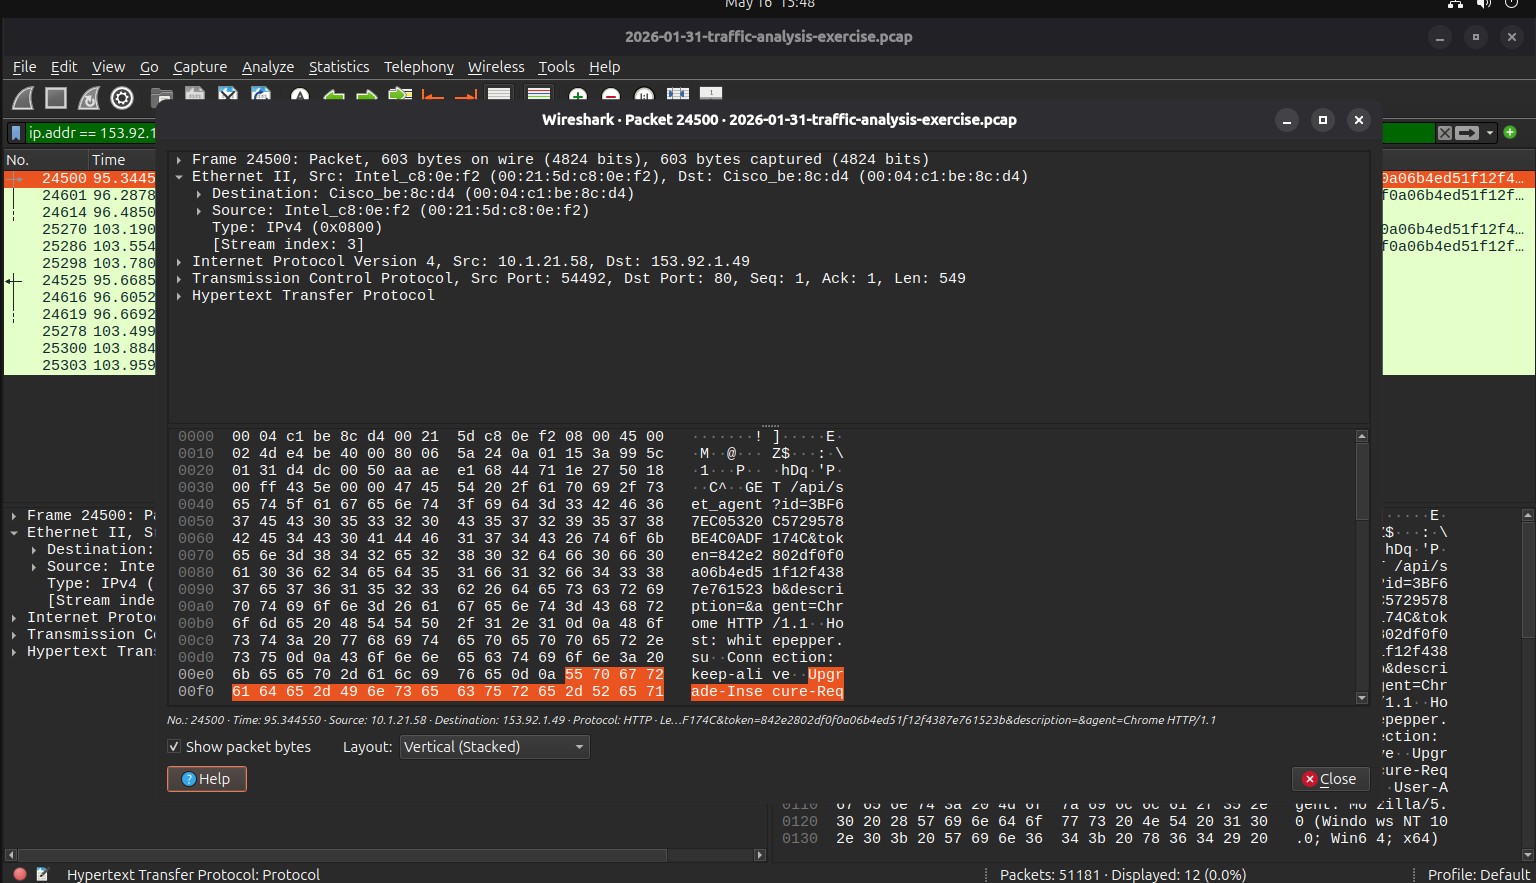1536x883 pixels.
Task: Close this capture file toolbar icon
Action: tap(228, 95)
